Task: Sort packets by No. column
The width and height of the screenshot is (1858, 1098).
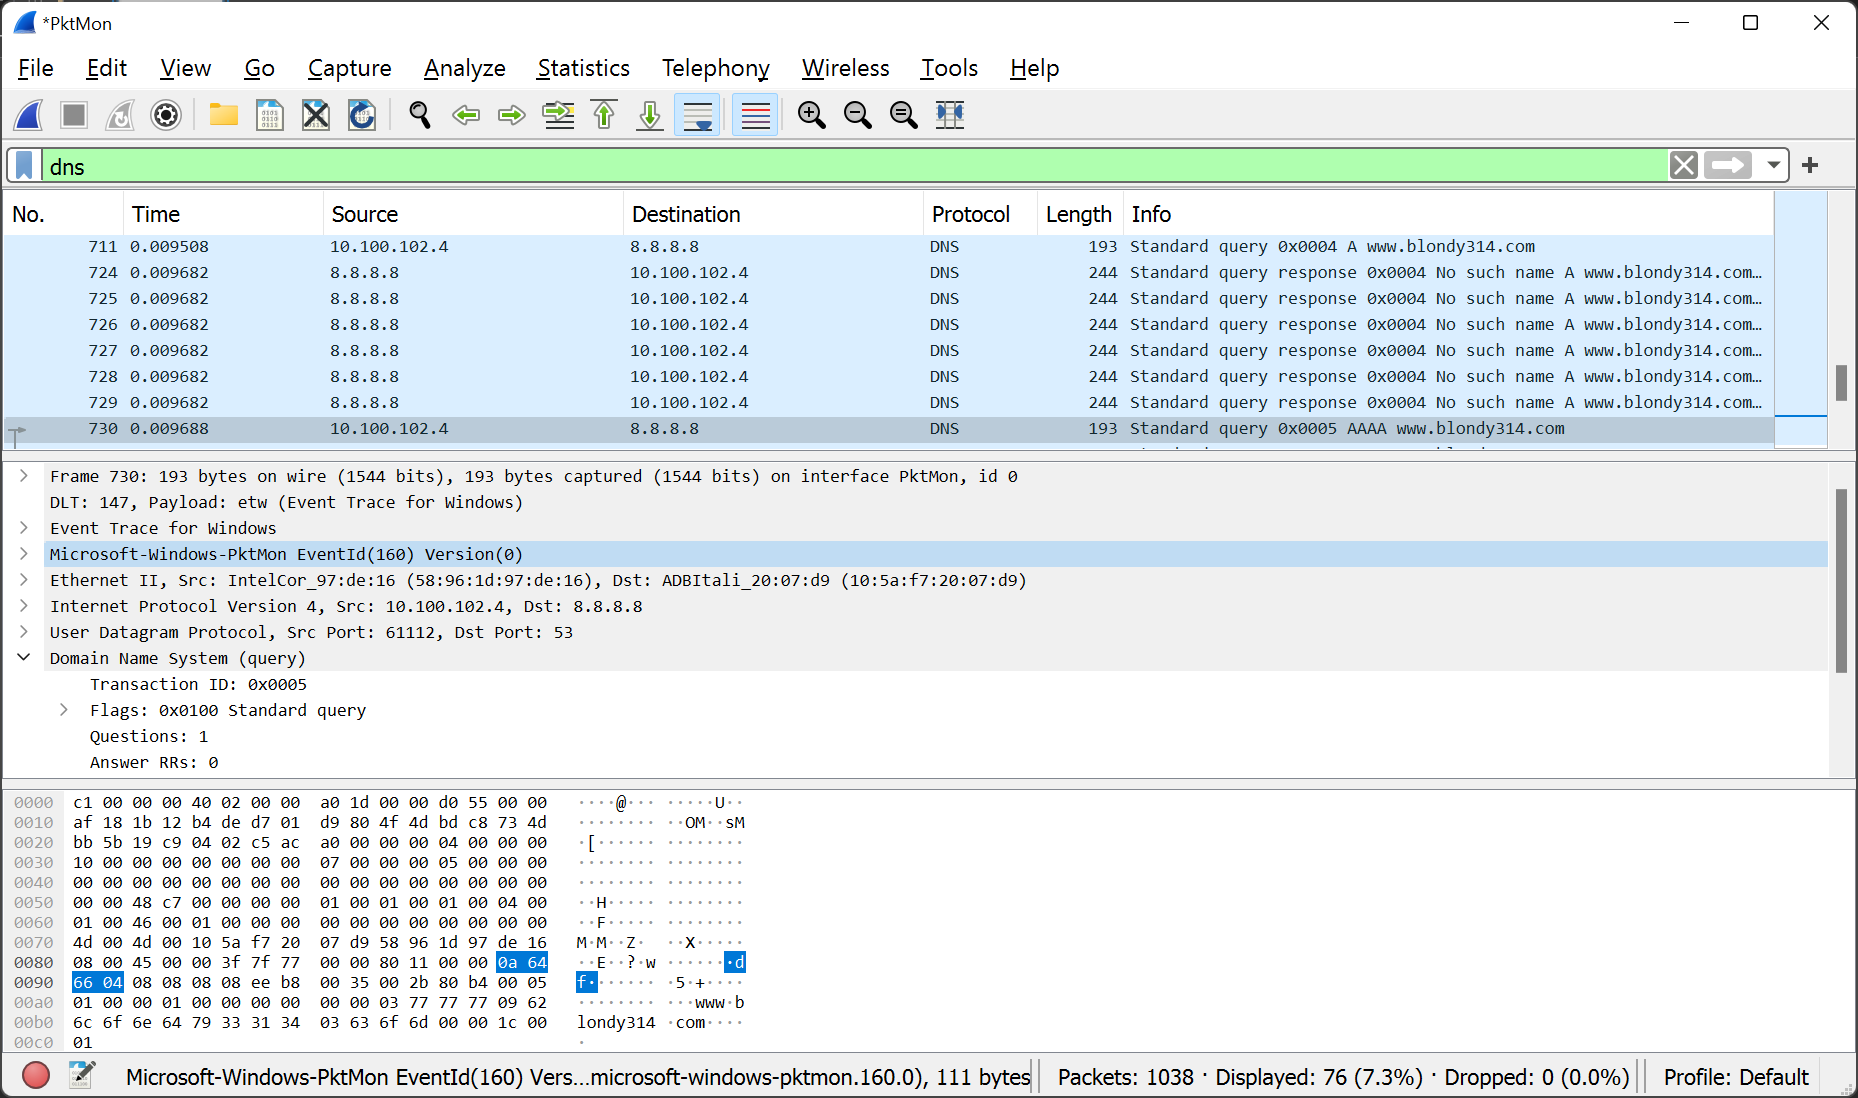Action: click(x=64, y=214)
